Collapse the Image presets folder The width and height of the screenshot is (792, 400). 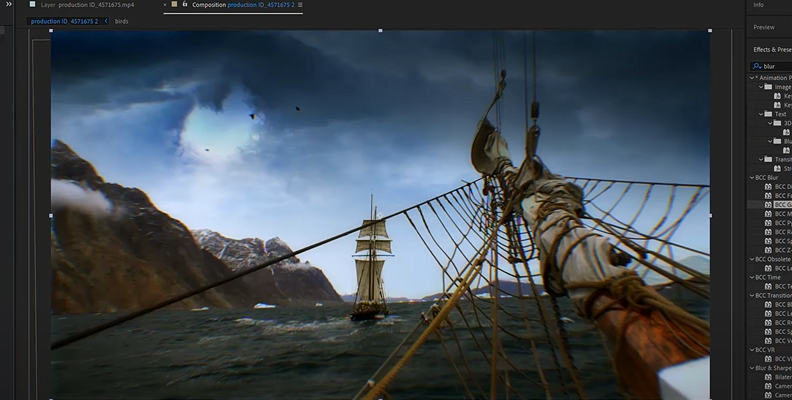pyautogui.click(x=761, y=87)
